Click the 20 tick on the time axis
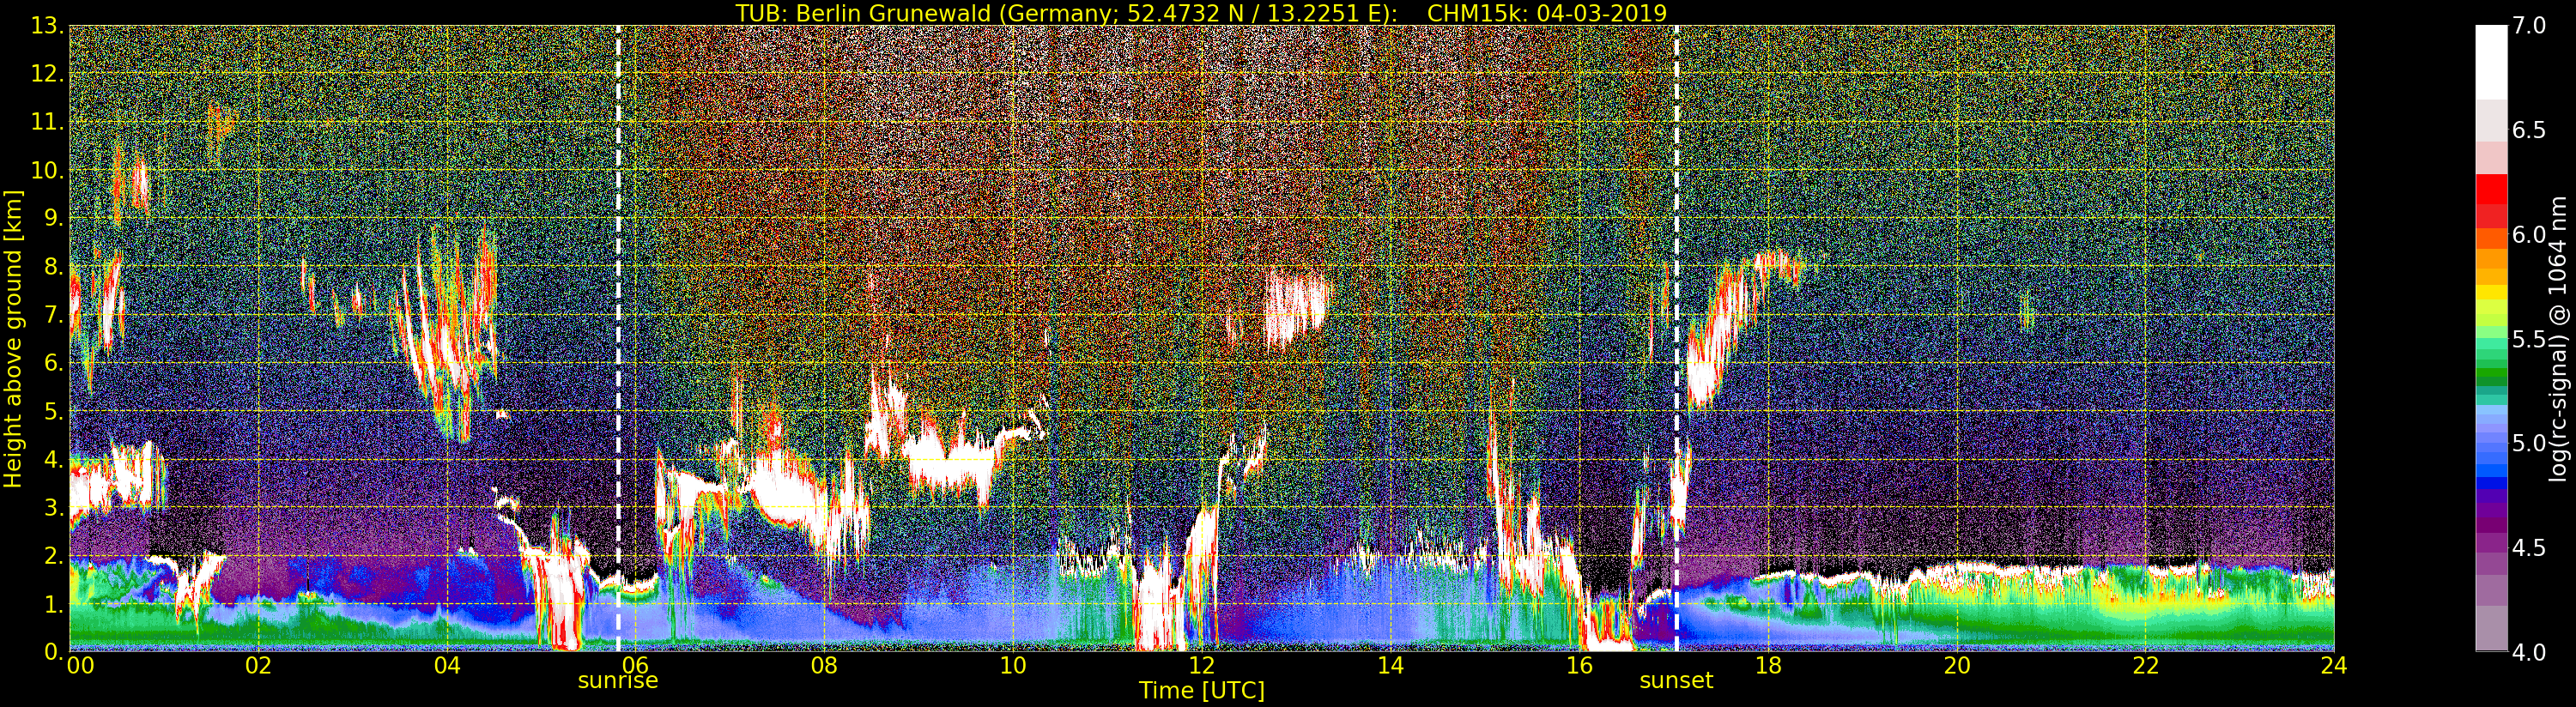This screenshot has width=2576, height=707. tap(1956, 666)
